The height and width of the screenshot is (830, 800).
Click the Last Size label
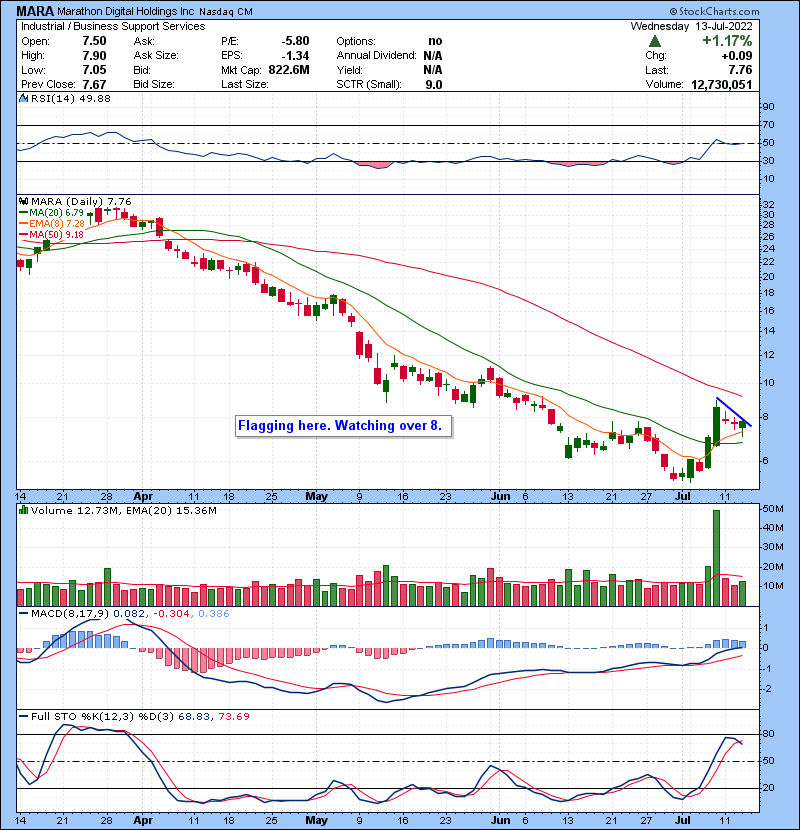coord(245,85)
